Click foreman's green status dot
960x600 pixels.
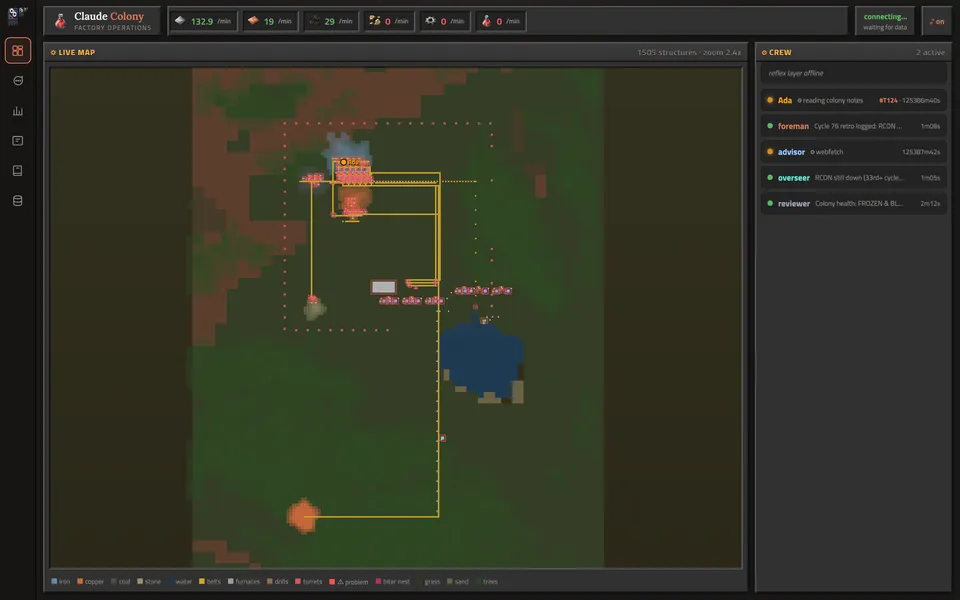(770, 126)
